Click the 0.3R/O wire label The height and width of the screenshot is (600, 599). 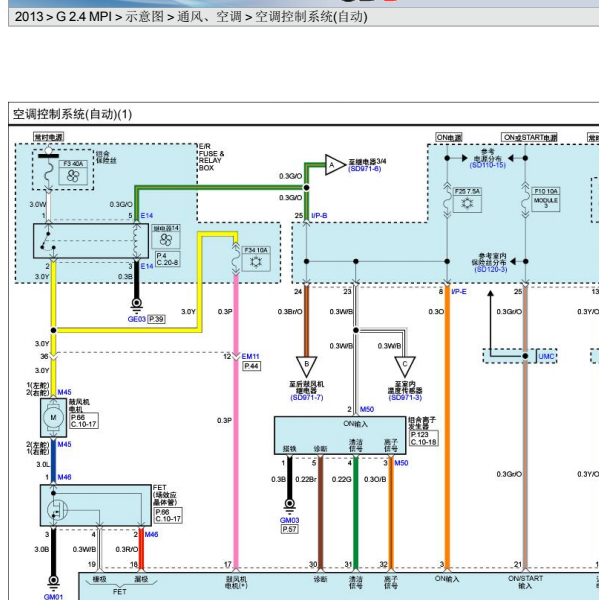point(127,549)
